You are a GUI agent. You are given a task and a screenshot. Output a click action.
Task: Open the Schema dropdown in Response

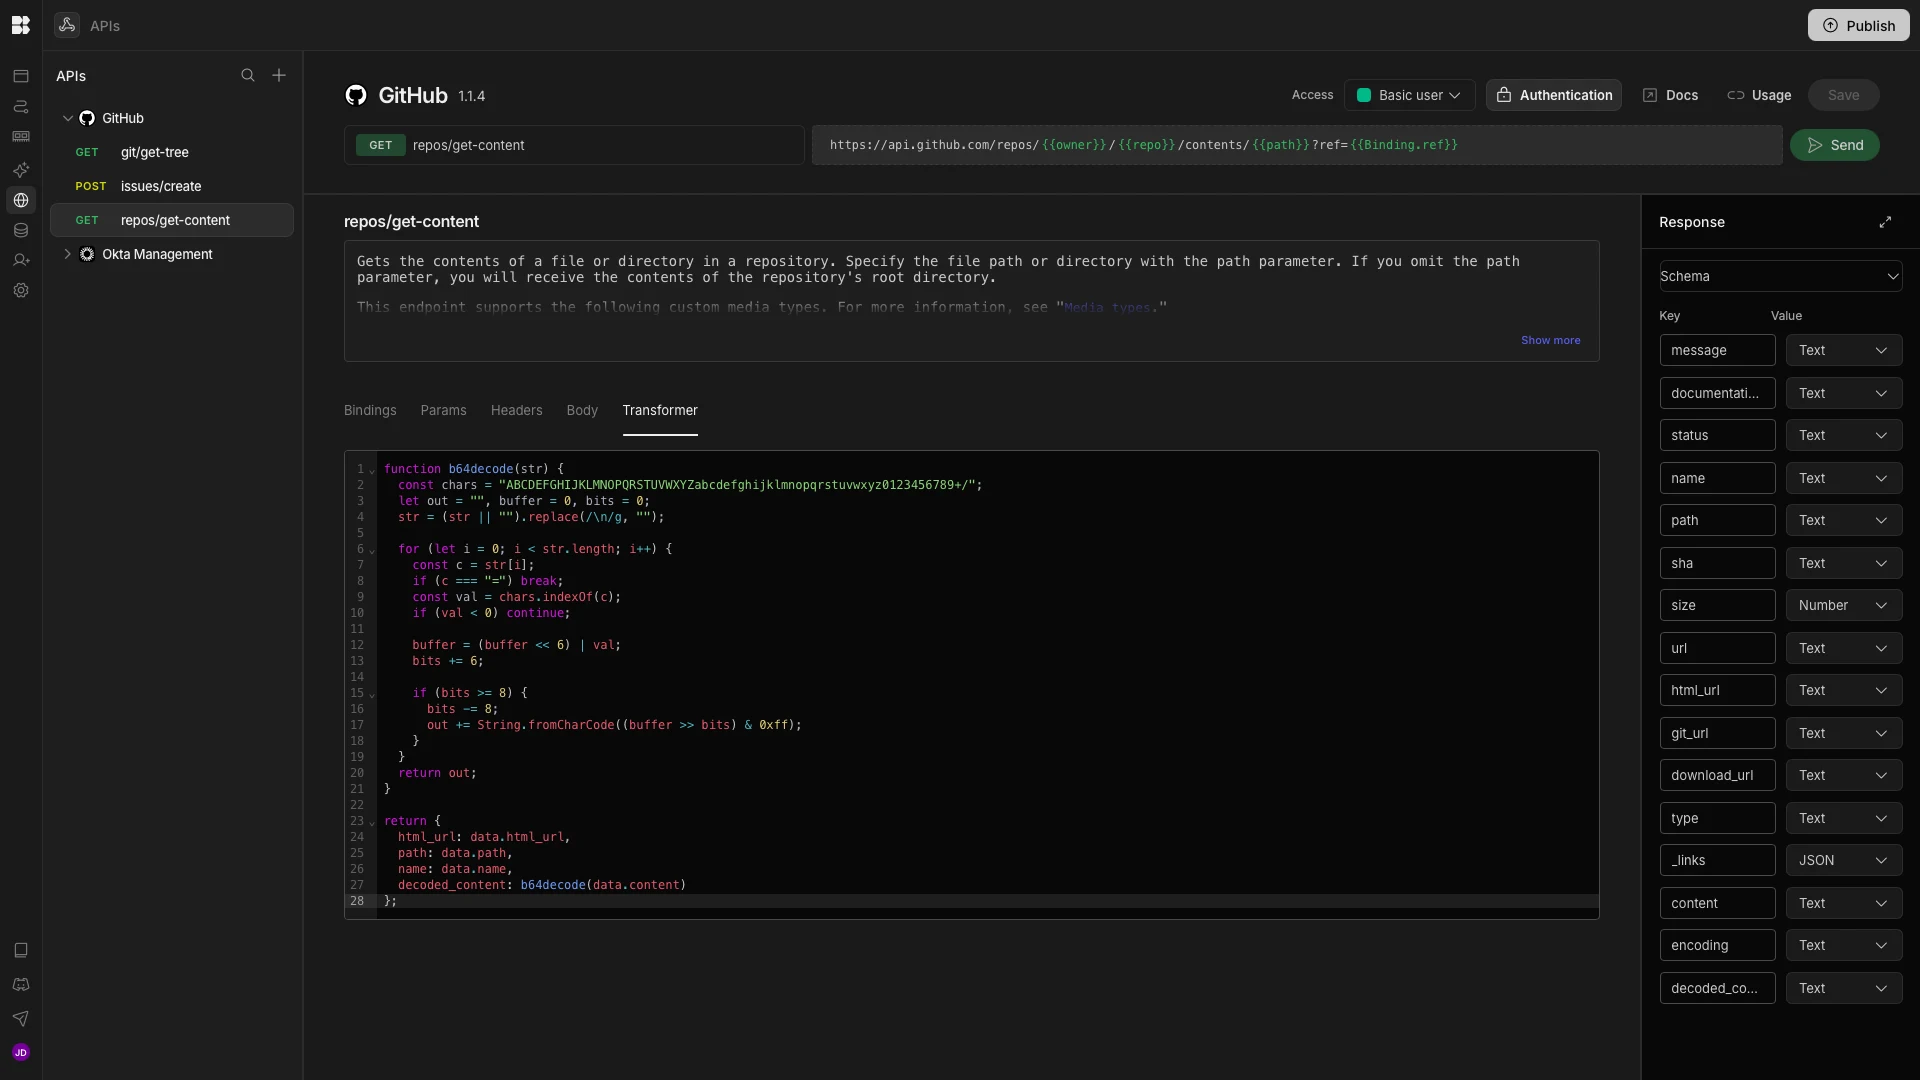pyautogui.click(x=1780, y=276)
